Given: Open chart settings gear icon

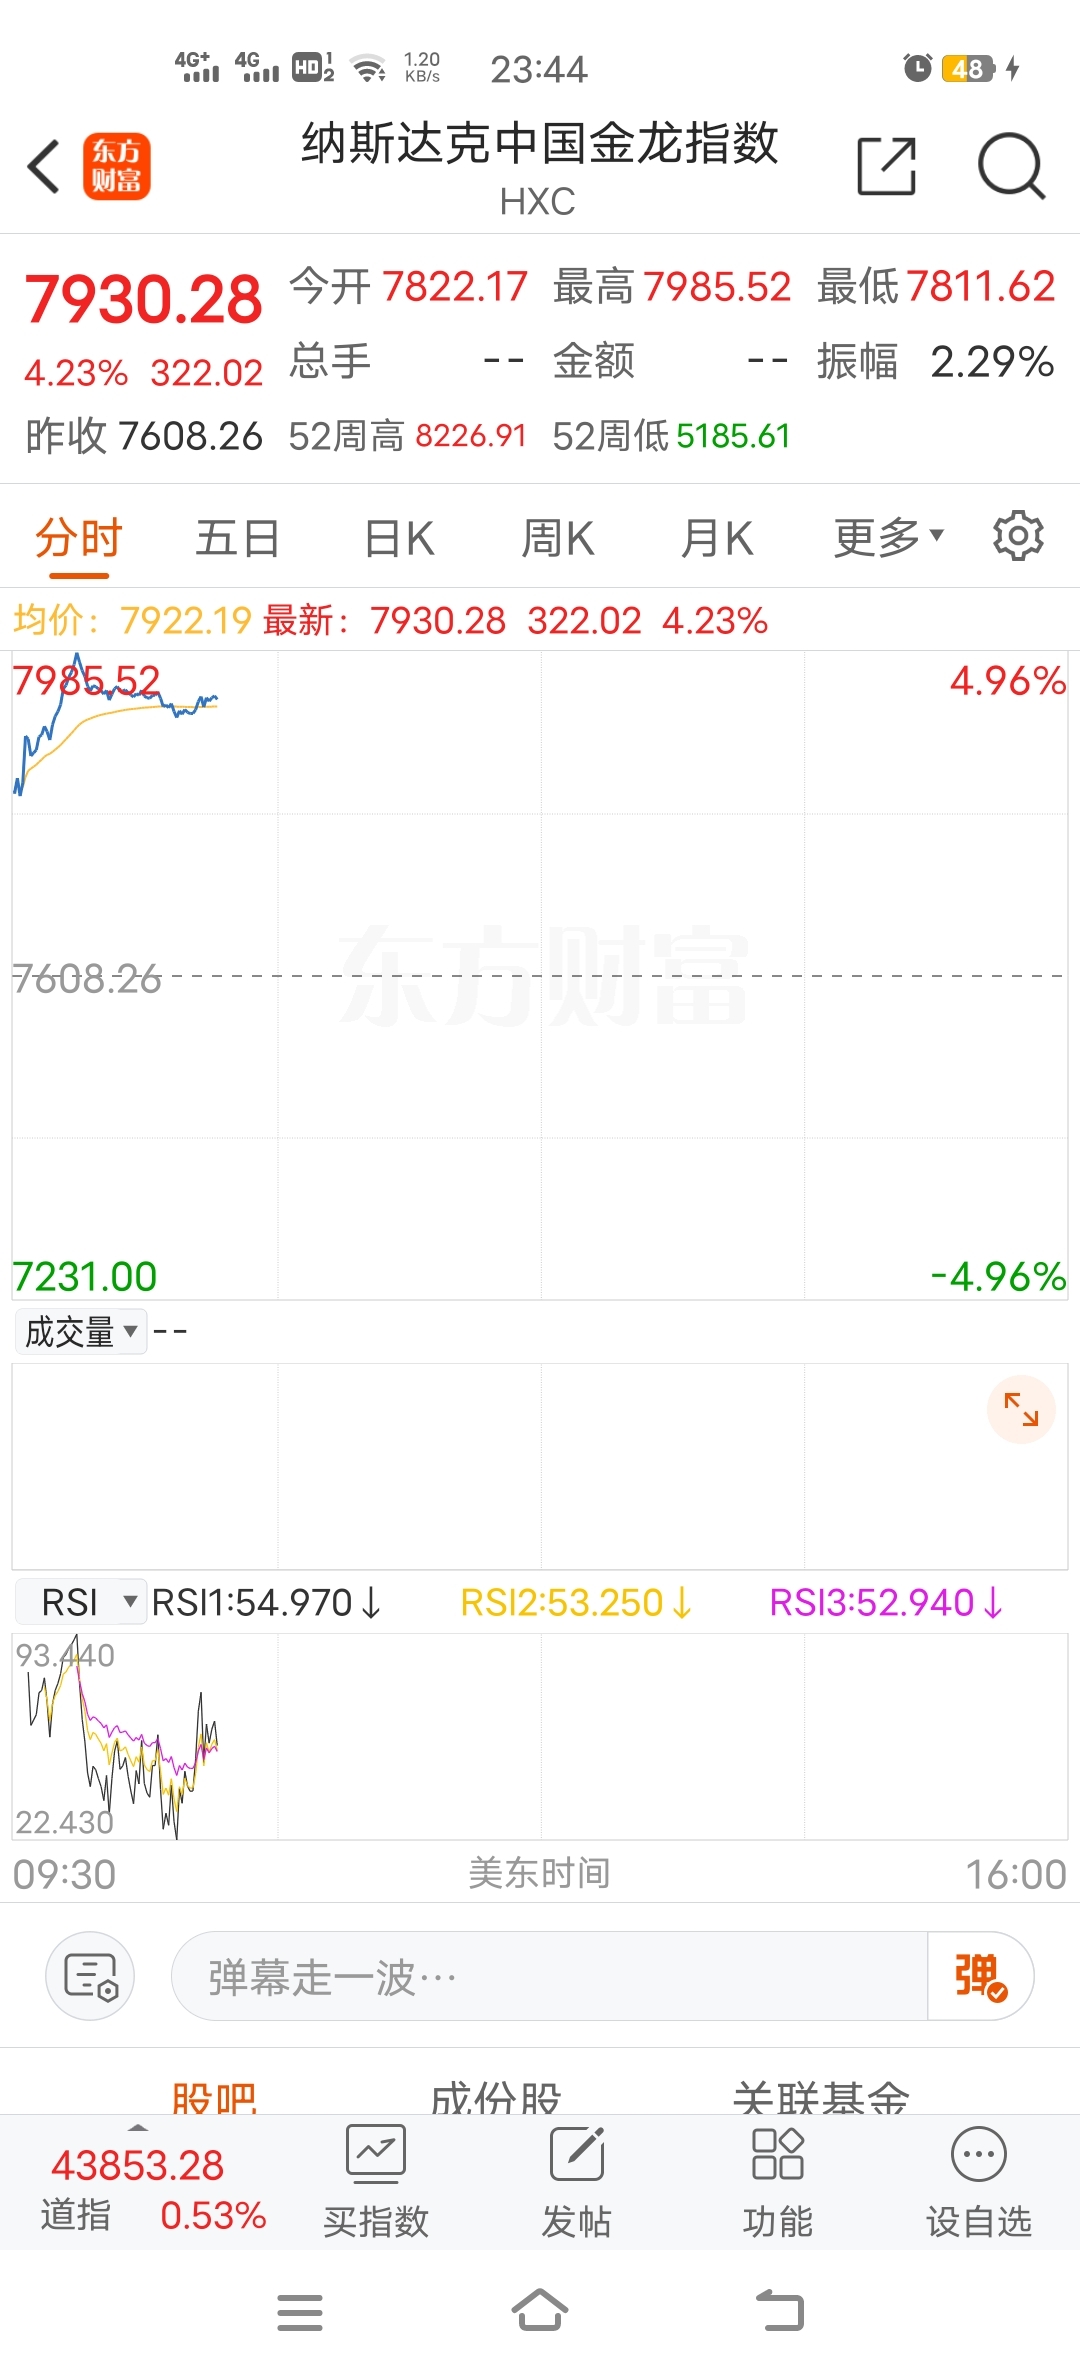Looking at the screenshot, I should pyautogui.click(x=1018, y=536).
